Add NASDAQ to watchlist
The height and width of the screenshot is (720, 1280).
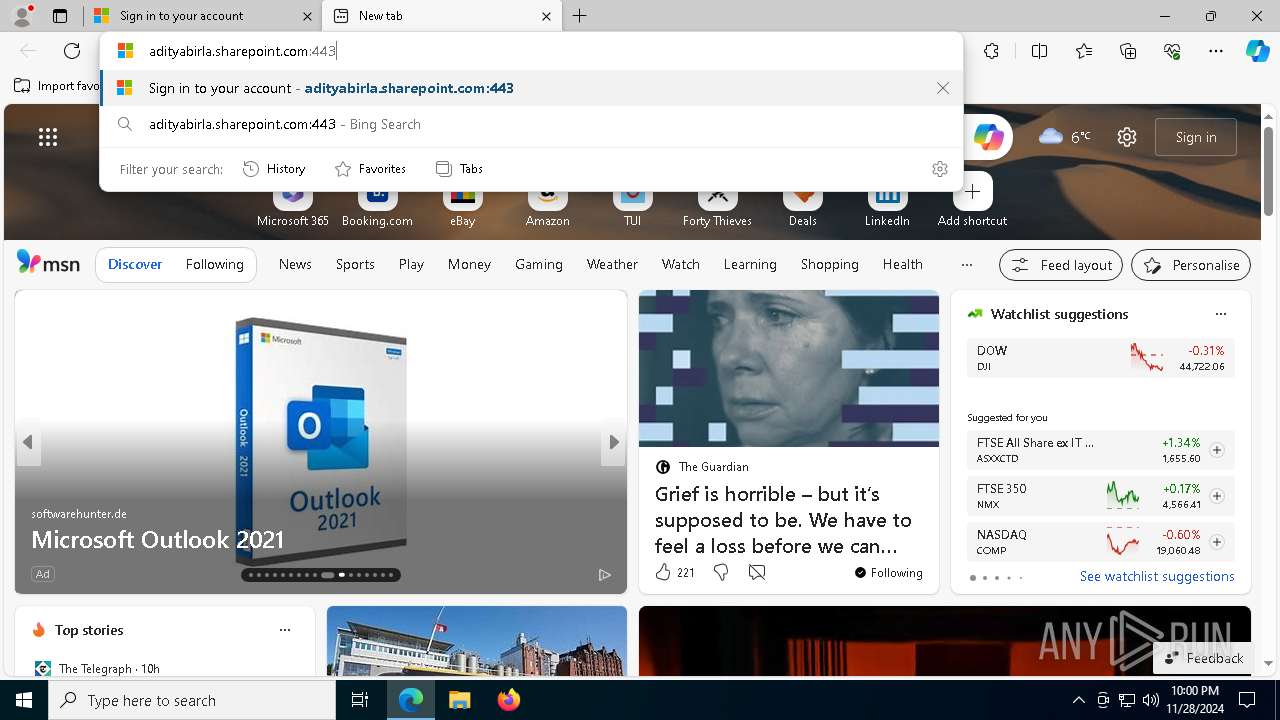coord(1217,542)
